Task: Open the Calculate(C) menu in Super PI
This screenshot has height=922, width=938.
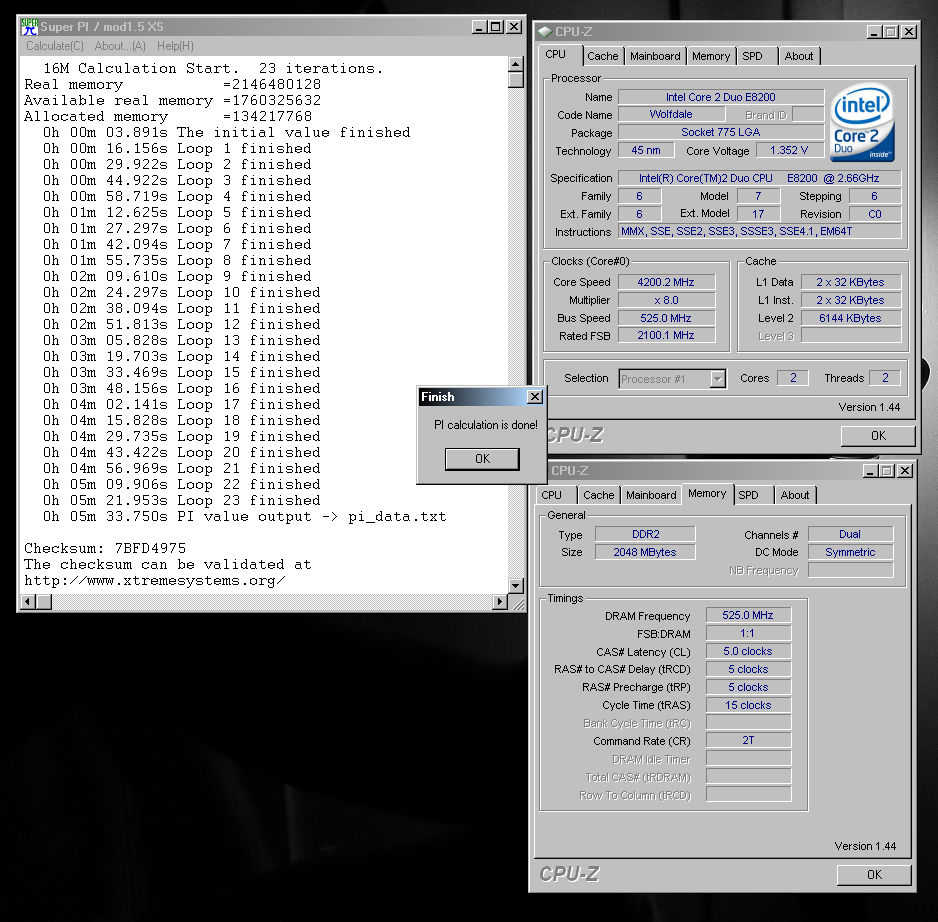Action: pos(54,46)
